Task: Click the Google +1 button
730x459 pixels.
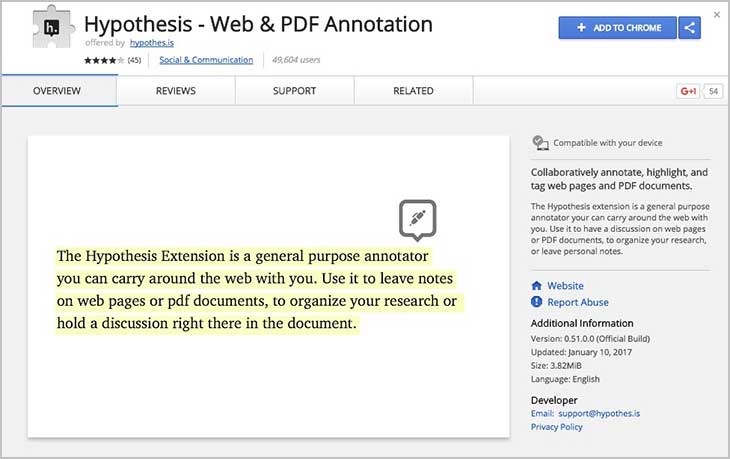Action: 688,91
